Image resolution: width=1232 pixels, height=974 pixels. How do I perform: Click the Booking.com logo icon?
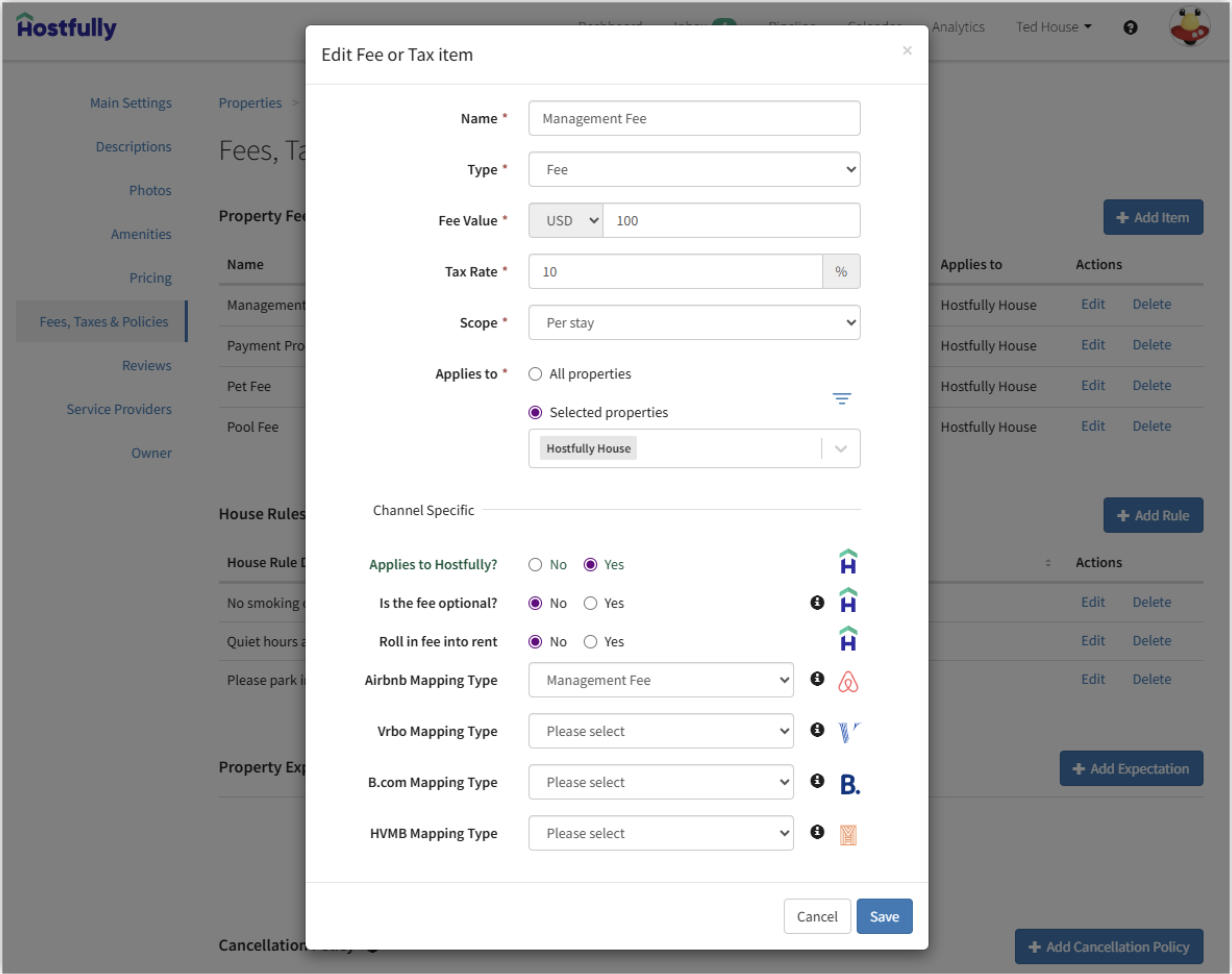point(849,784)
